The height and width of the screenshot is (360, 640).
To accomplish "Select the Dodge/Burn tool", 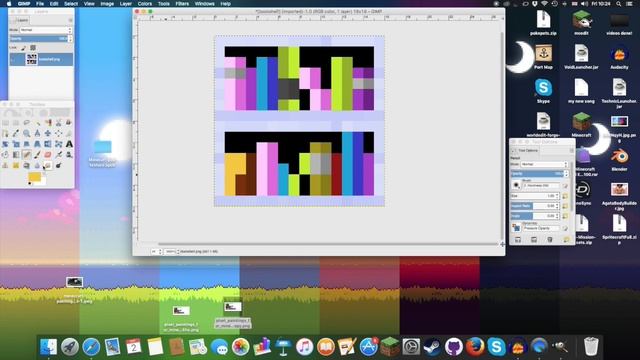I will pyautogui.click(x=58, y=165).
